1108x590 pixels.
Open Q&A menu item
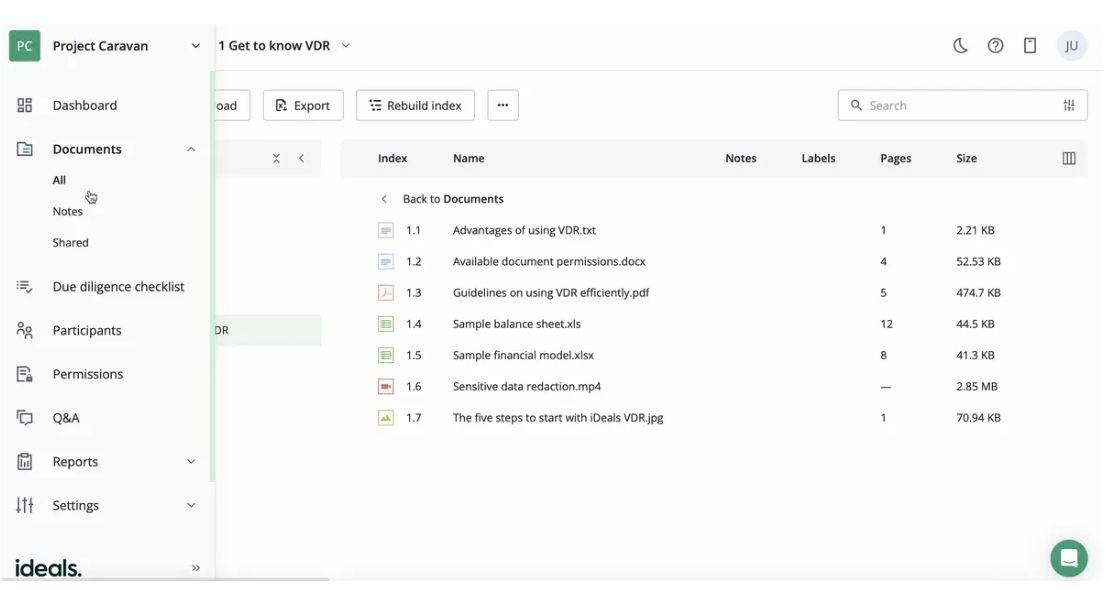tap(66, 418)
